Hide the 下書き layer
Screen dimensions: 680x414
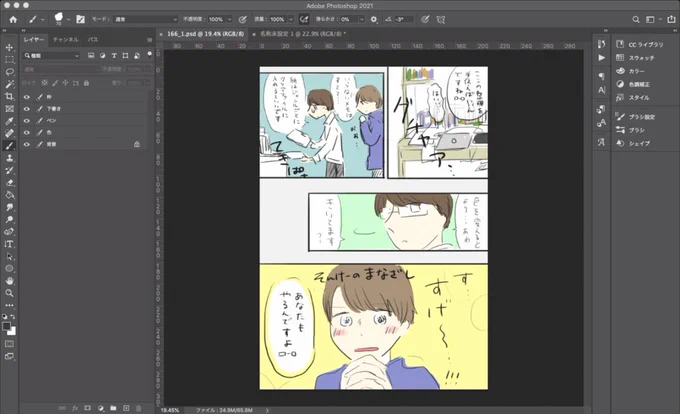27,109
